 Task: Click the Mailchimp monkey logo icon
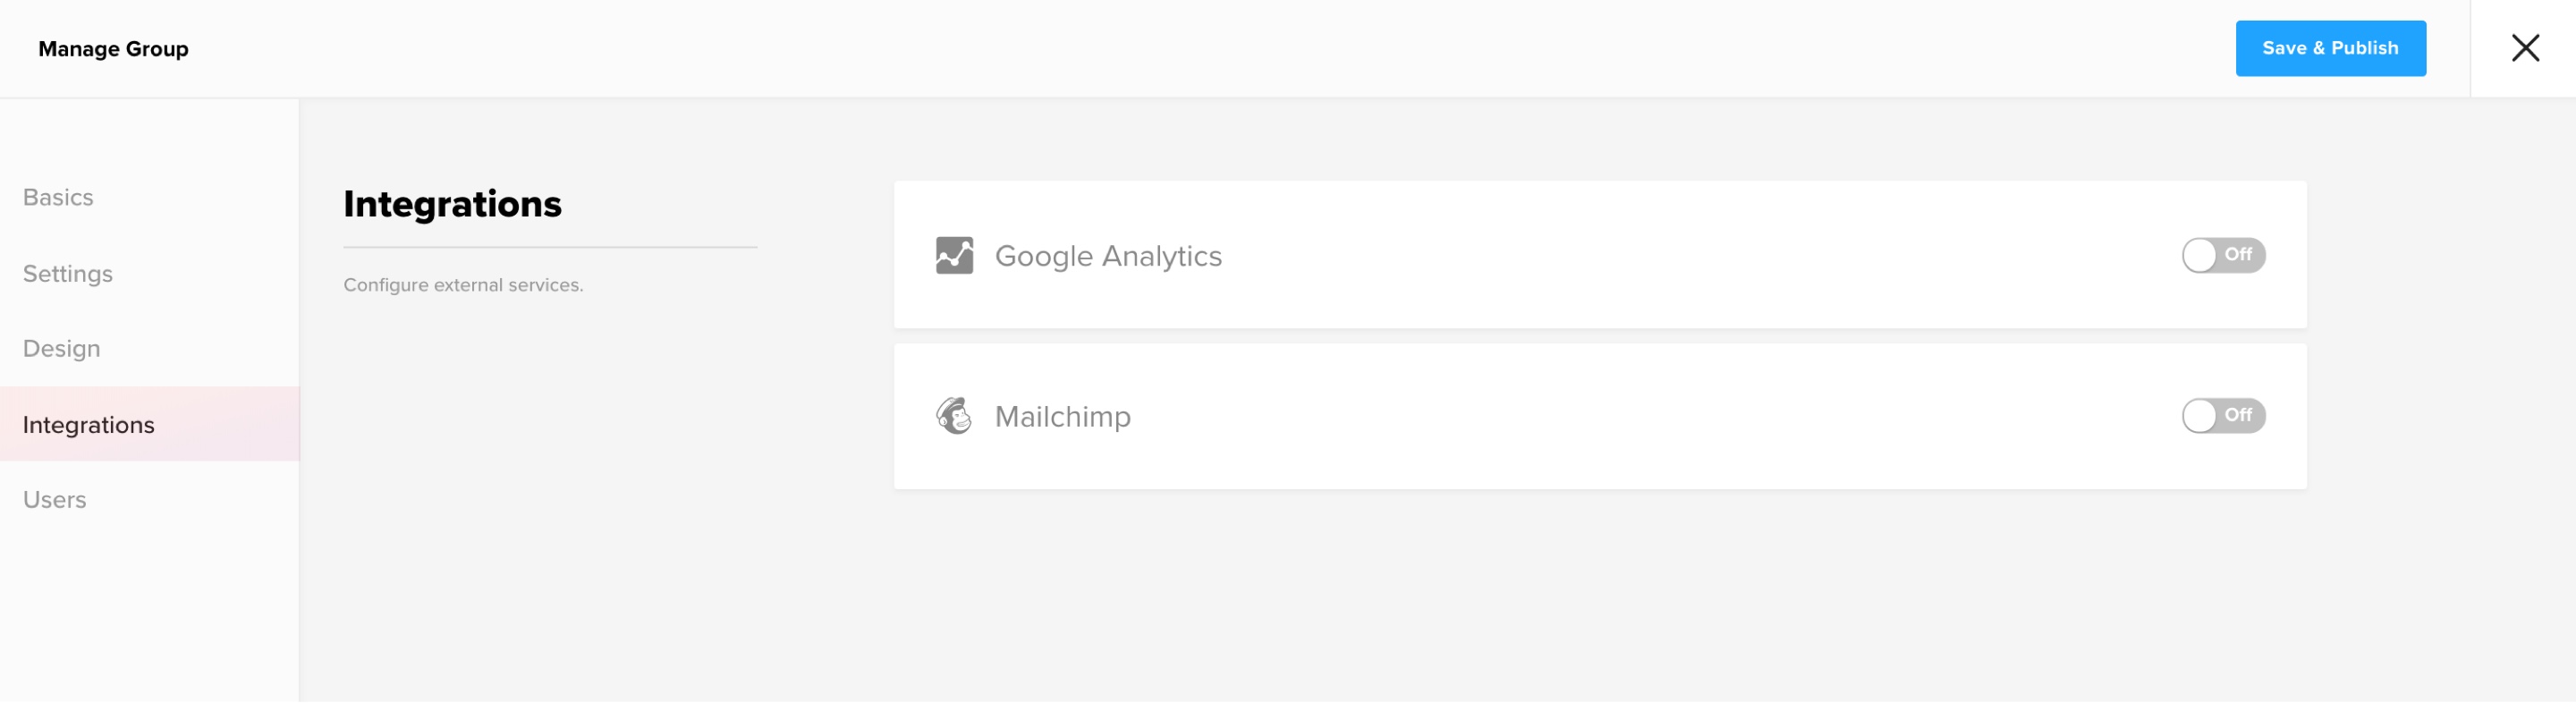(x=954, y=415)
